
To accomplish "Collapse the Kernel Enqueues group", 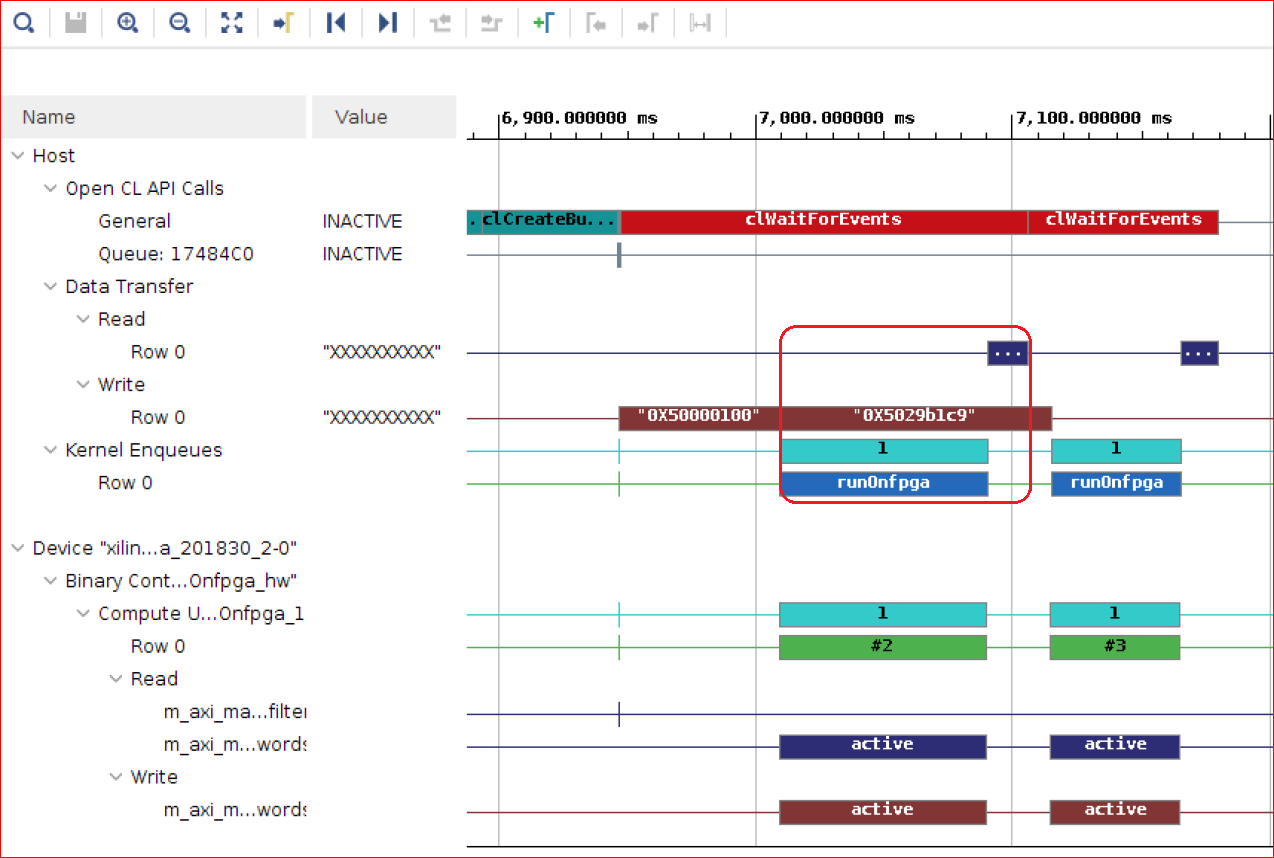I will pos(51,451).
